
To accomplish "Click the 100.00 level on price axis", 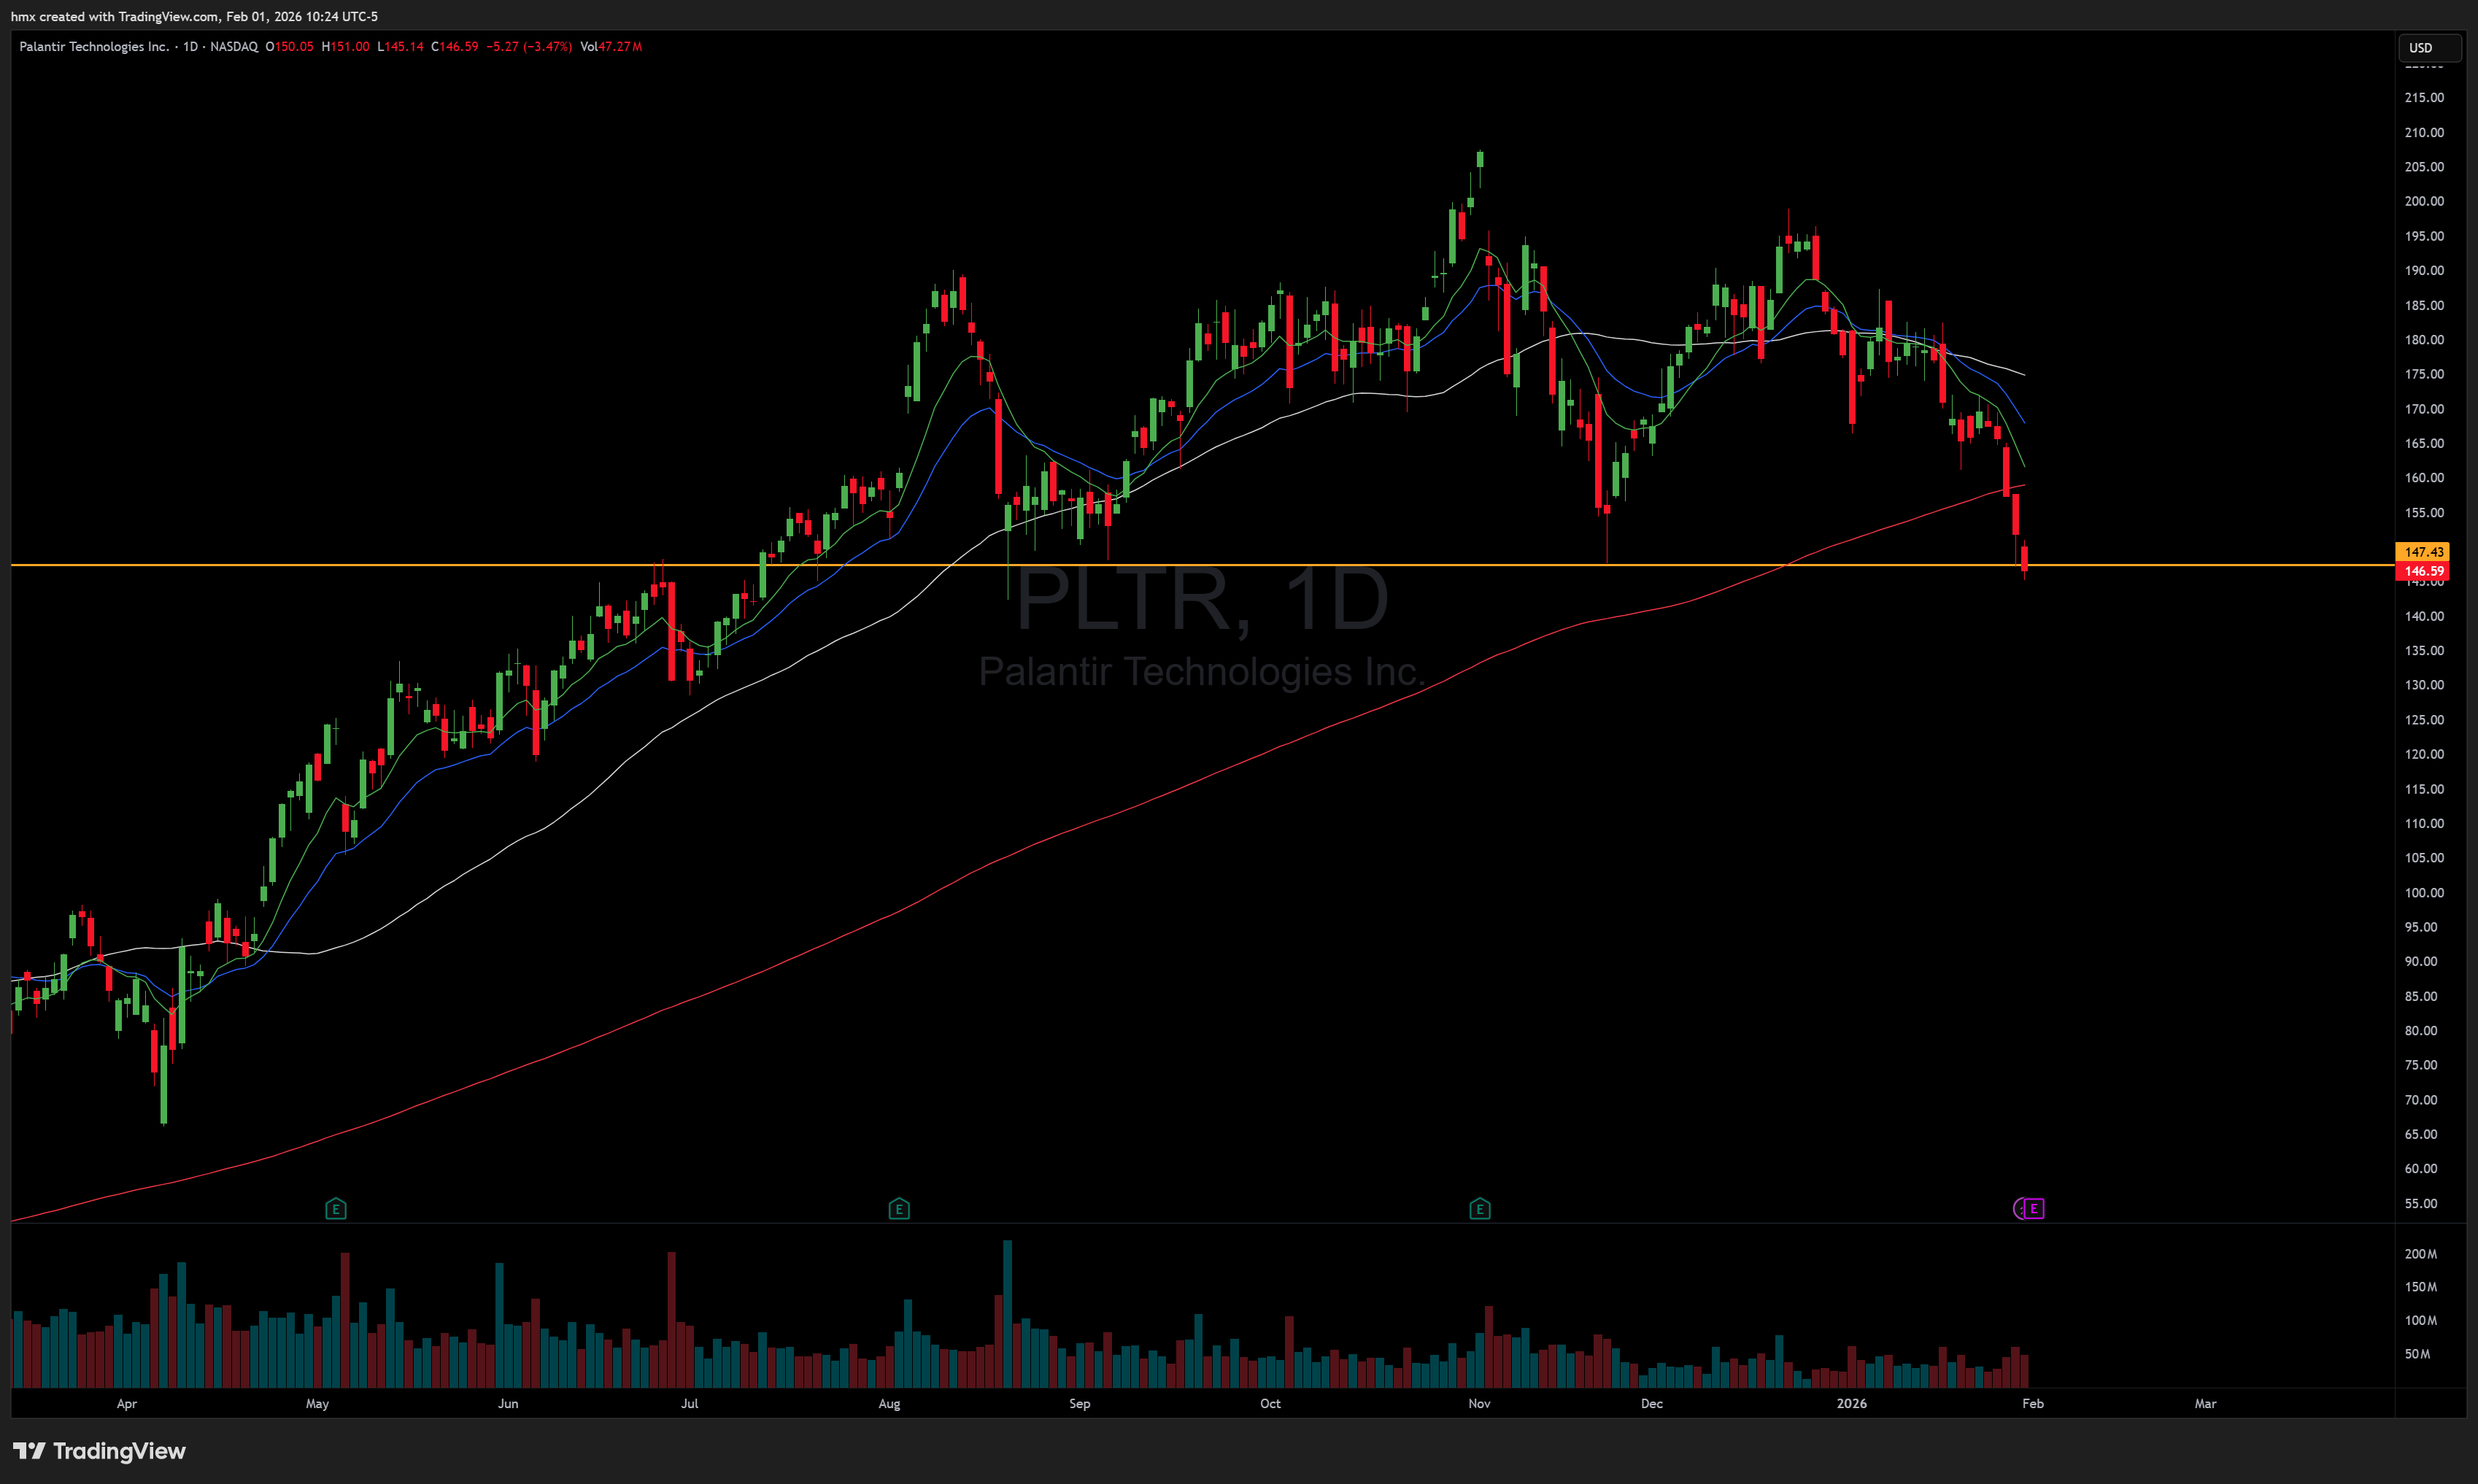I will 2423,893.
